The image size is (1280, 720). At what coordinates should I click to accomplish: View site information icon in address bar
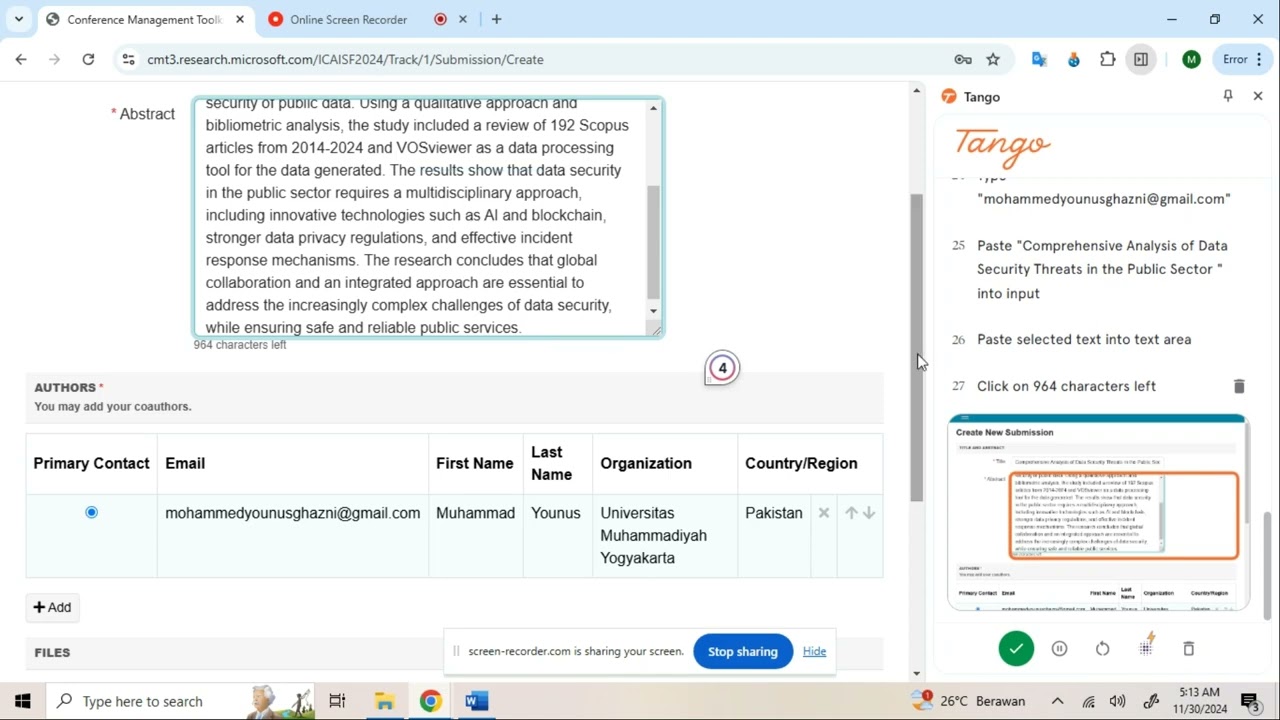click(128, 59)
